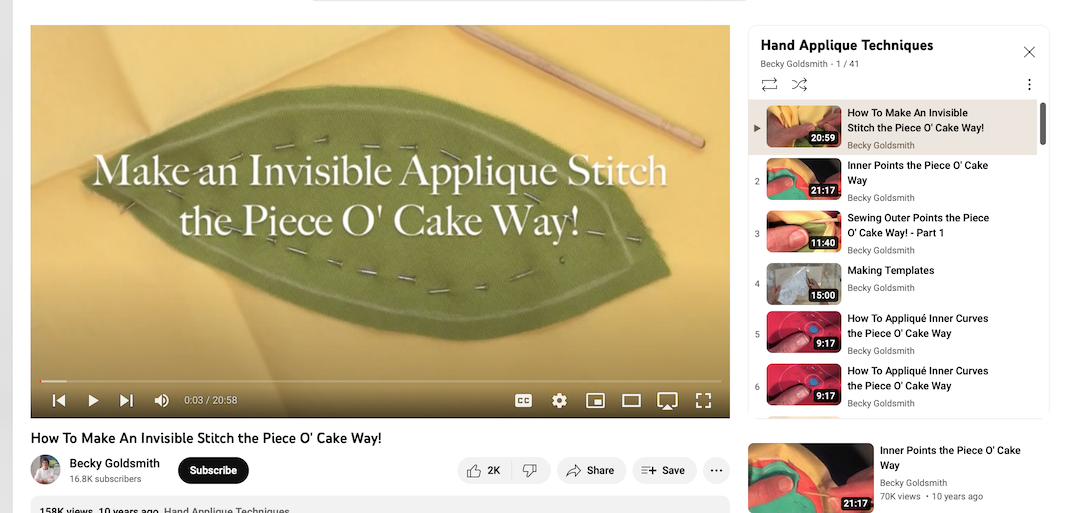Image resolution: width=1067 pixels, height=513 pixels.
Task: Toggle playlist shuffle
Action: [x=799, y=84]
